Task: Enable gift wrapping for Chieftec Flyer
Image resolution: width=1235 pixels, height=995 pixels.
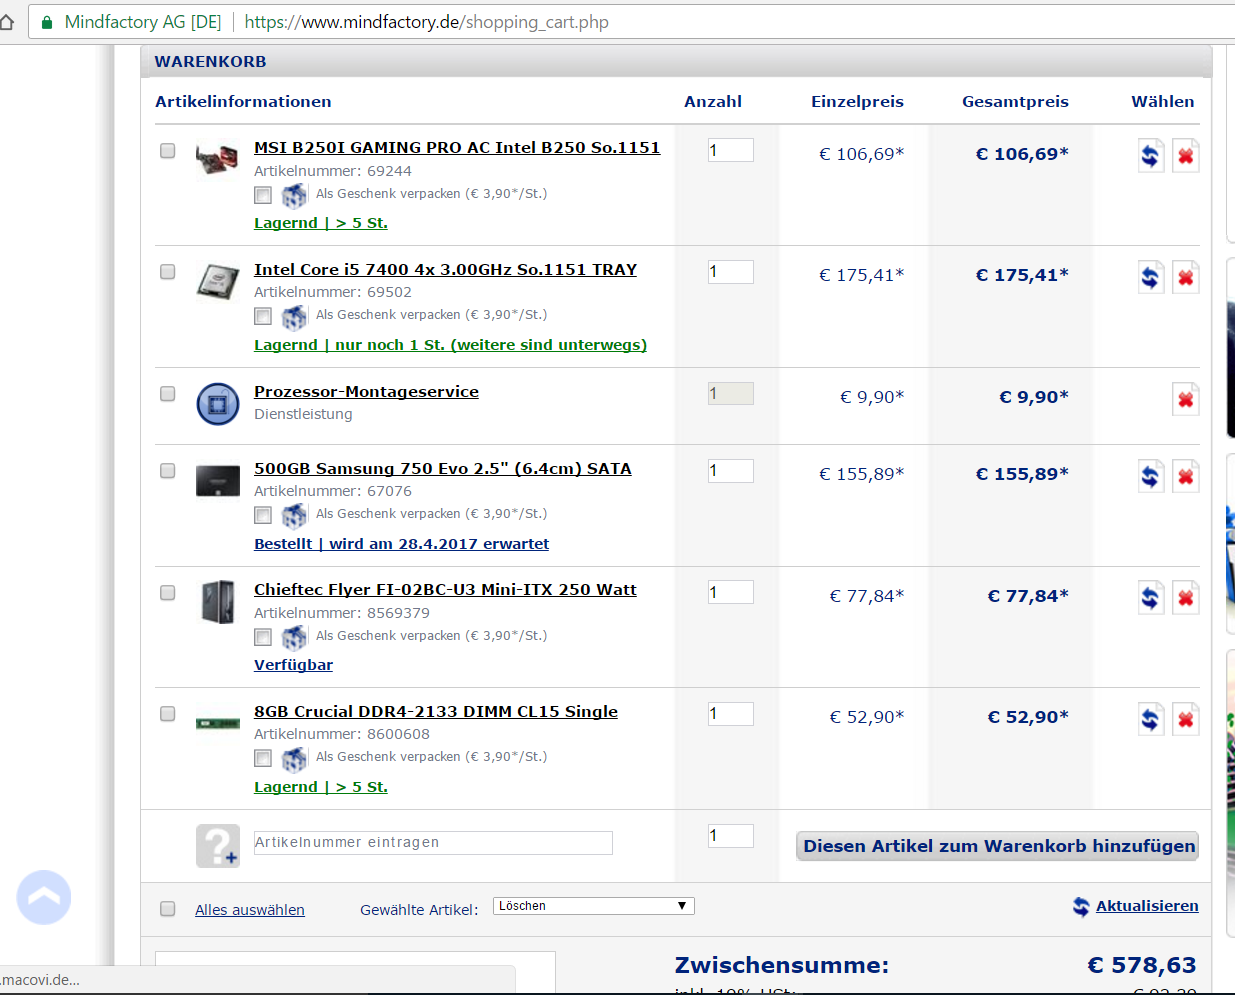Action: click(x=263, y=637)
